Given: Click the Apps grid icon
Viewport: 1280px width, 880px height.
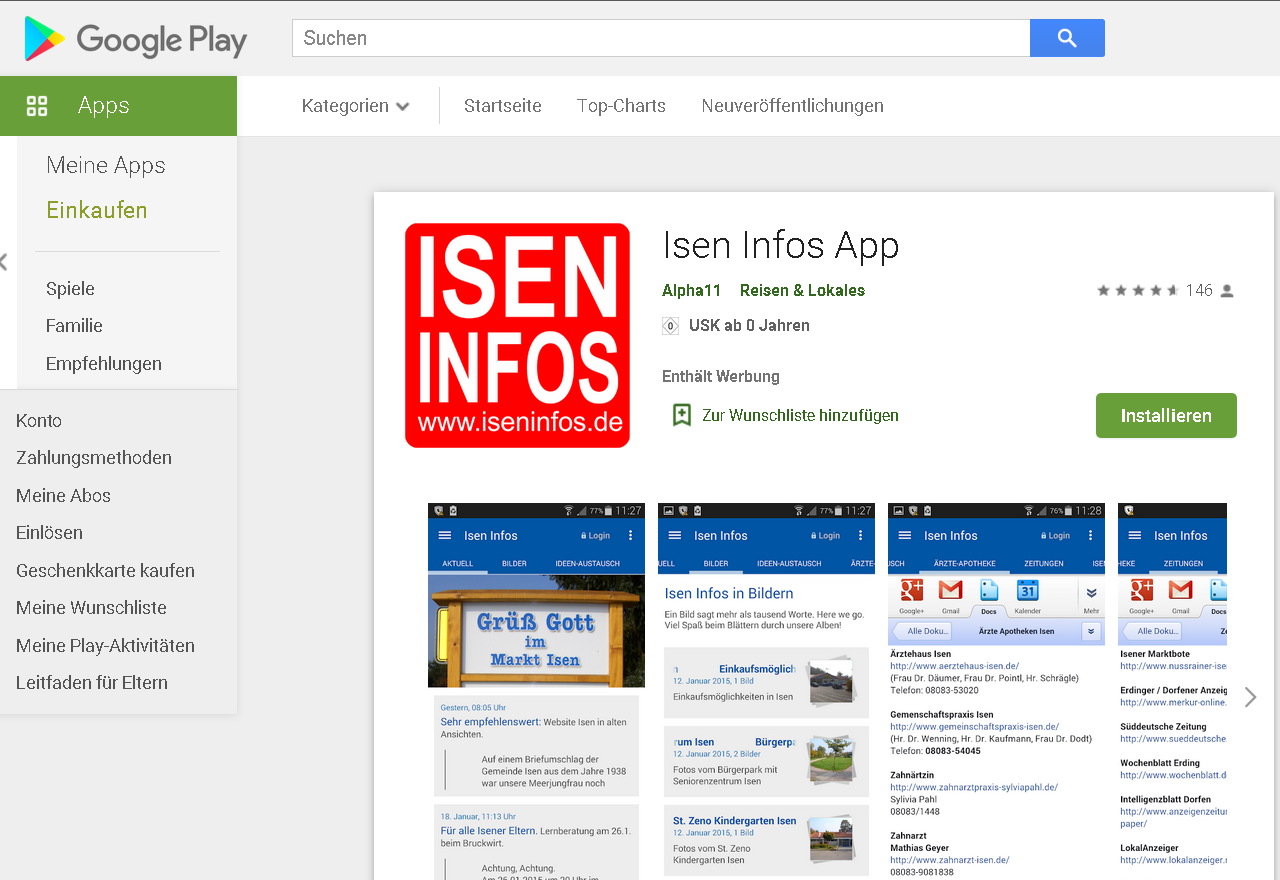Looking at the screenshot, I should click(37, 106).
